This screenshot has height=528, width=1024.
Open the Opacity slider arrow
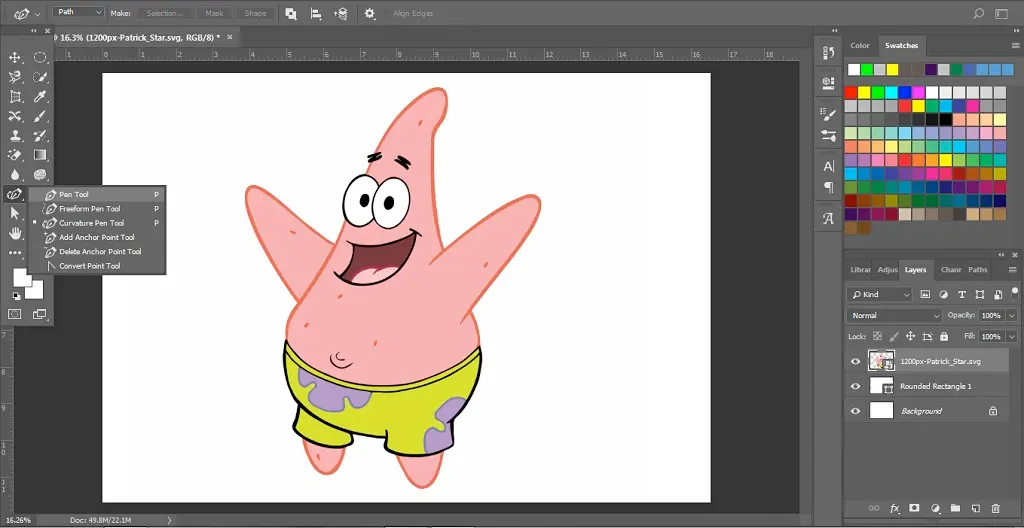(1012, 316)
